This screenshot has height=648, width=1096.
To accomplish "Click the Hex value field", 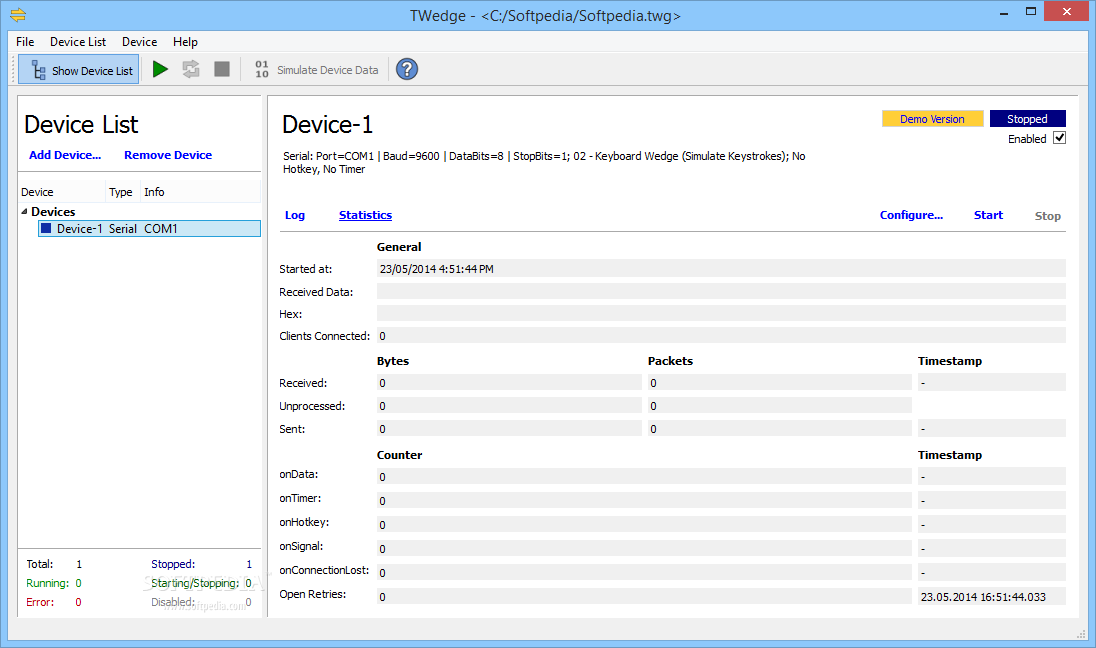I will pos(721,313).
